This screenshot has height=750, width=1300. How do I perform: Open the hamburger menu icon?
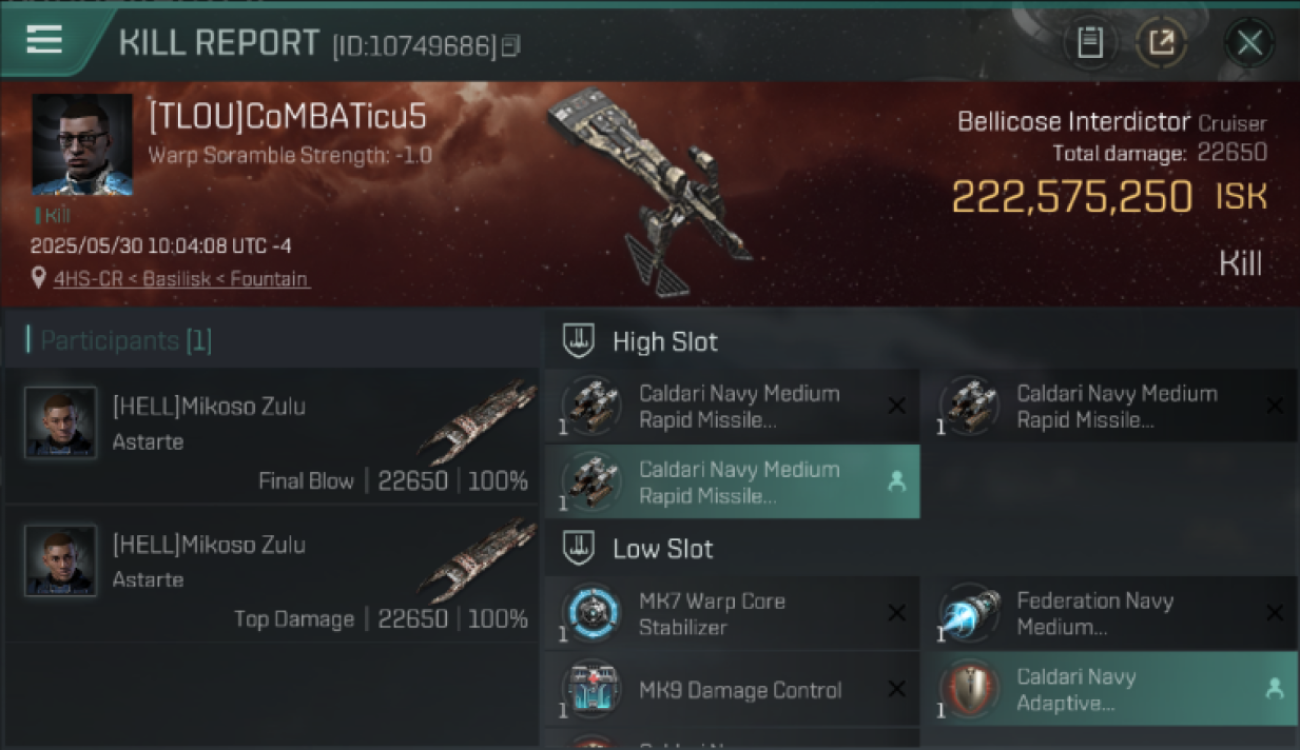click(44, 40)
